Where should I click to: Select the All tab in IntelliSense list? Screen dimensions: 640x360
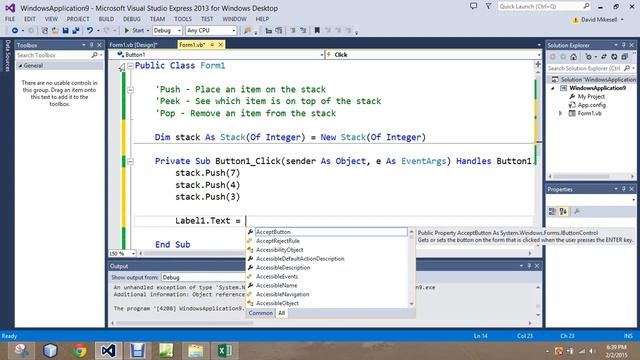pos(282,313)
